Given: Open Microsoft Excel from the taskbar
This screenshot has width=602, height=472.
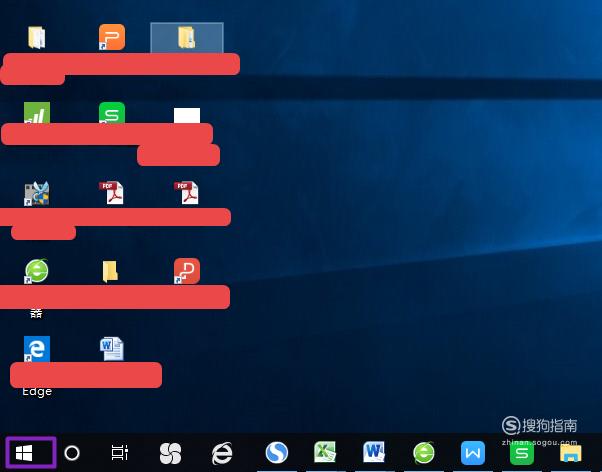Looking at the screenshot, I should [x=325, y=452].
